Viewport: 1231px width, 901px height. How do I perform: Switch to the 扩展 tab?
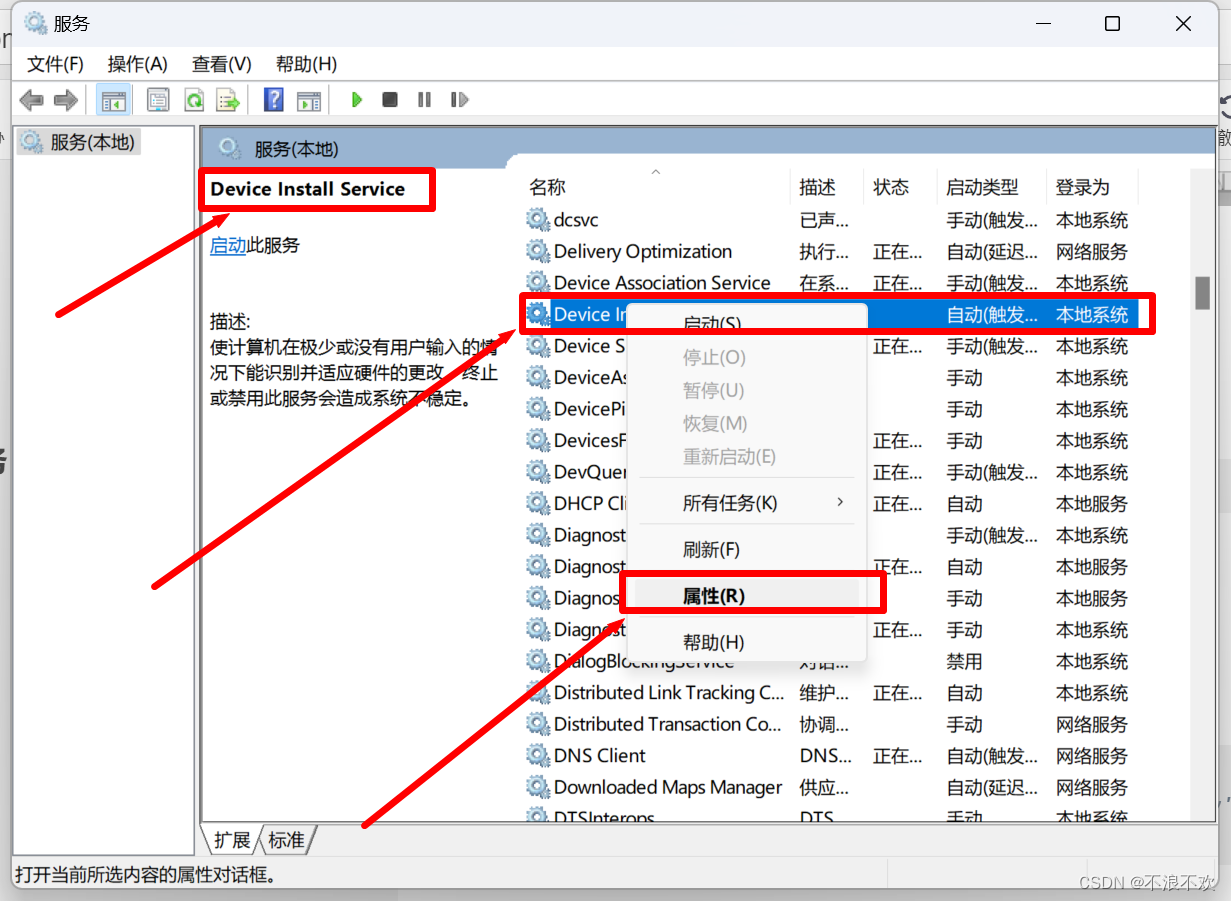point(232,839)
